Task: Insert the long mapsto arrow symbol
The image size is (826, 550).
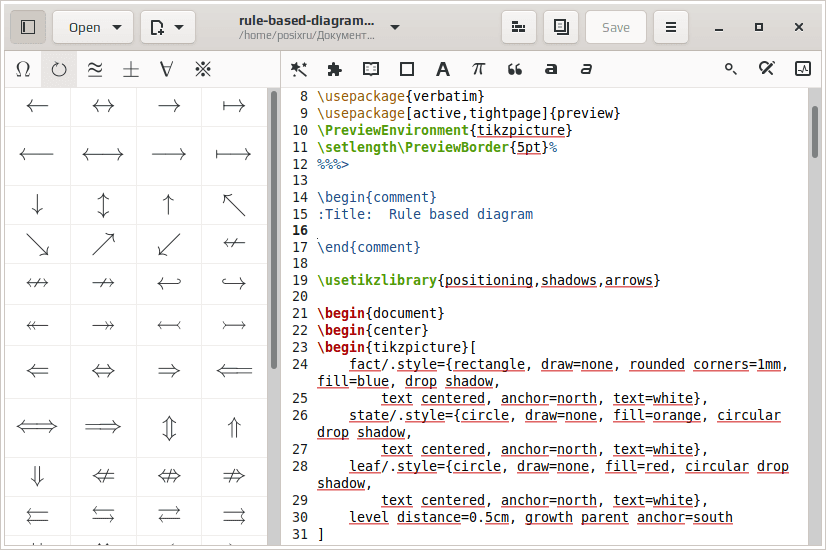Action: pyautogui.click(x=234, y=154)
